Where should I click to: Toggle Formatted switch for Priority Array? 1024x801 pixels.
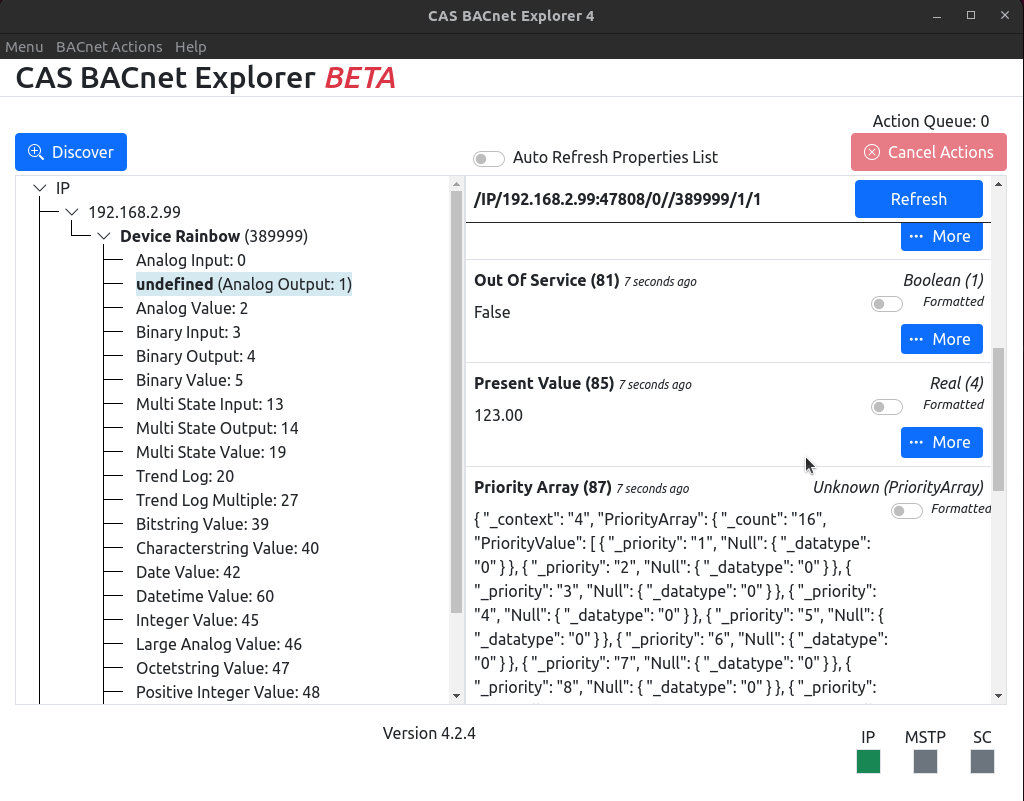coord(906,510)
